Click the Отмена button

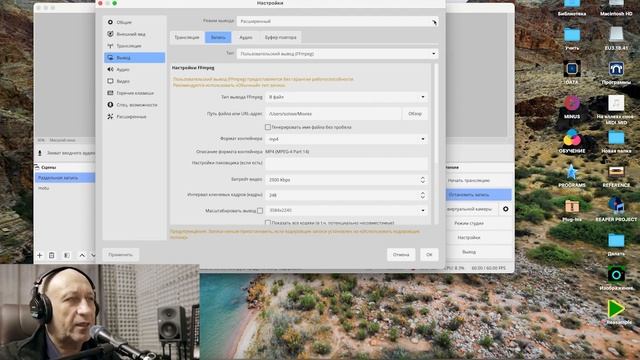point(401,255)
